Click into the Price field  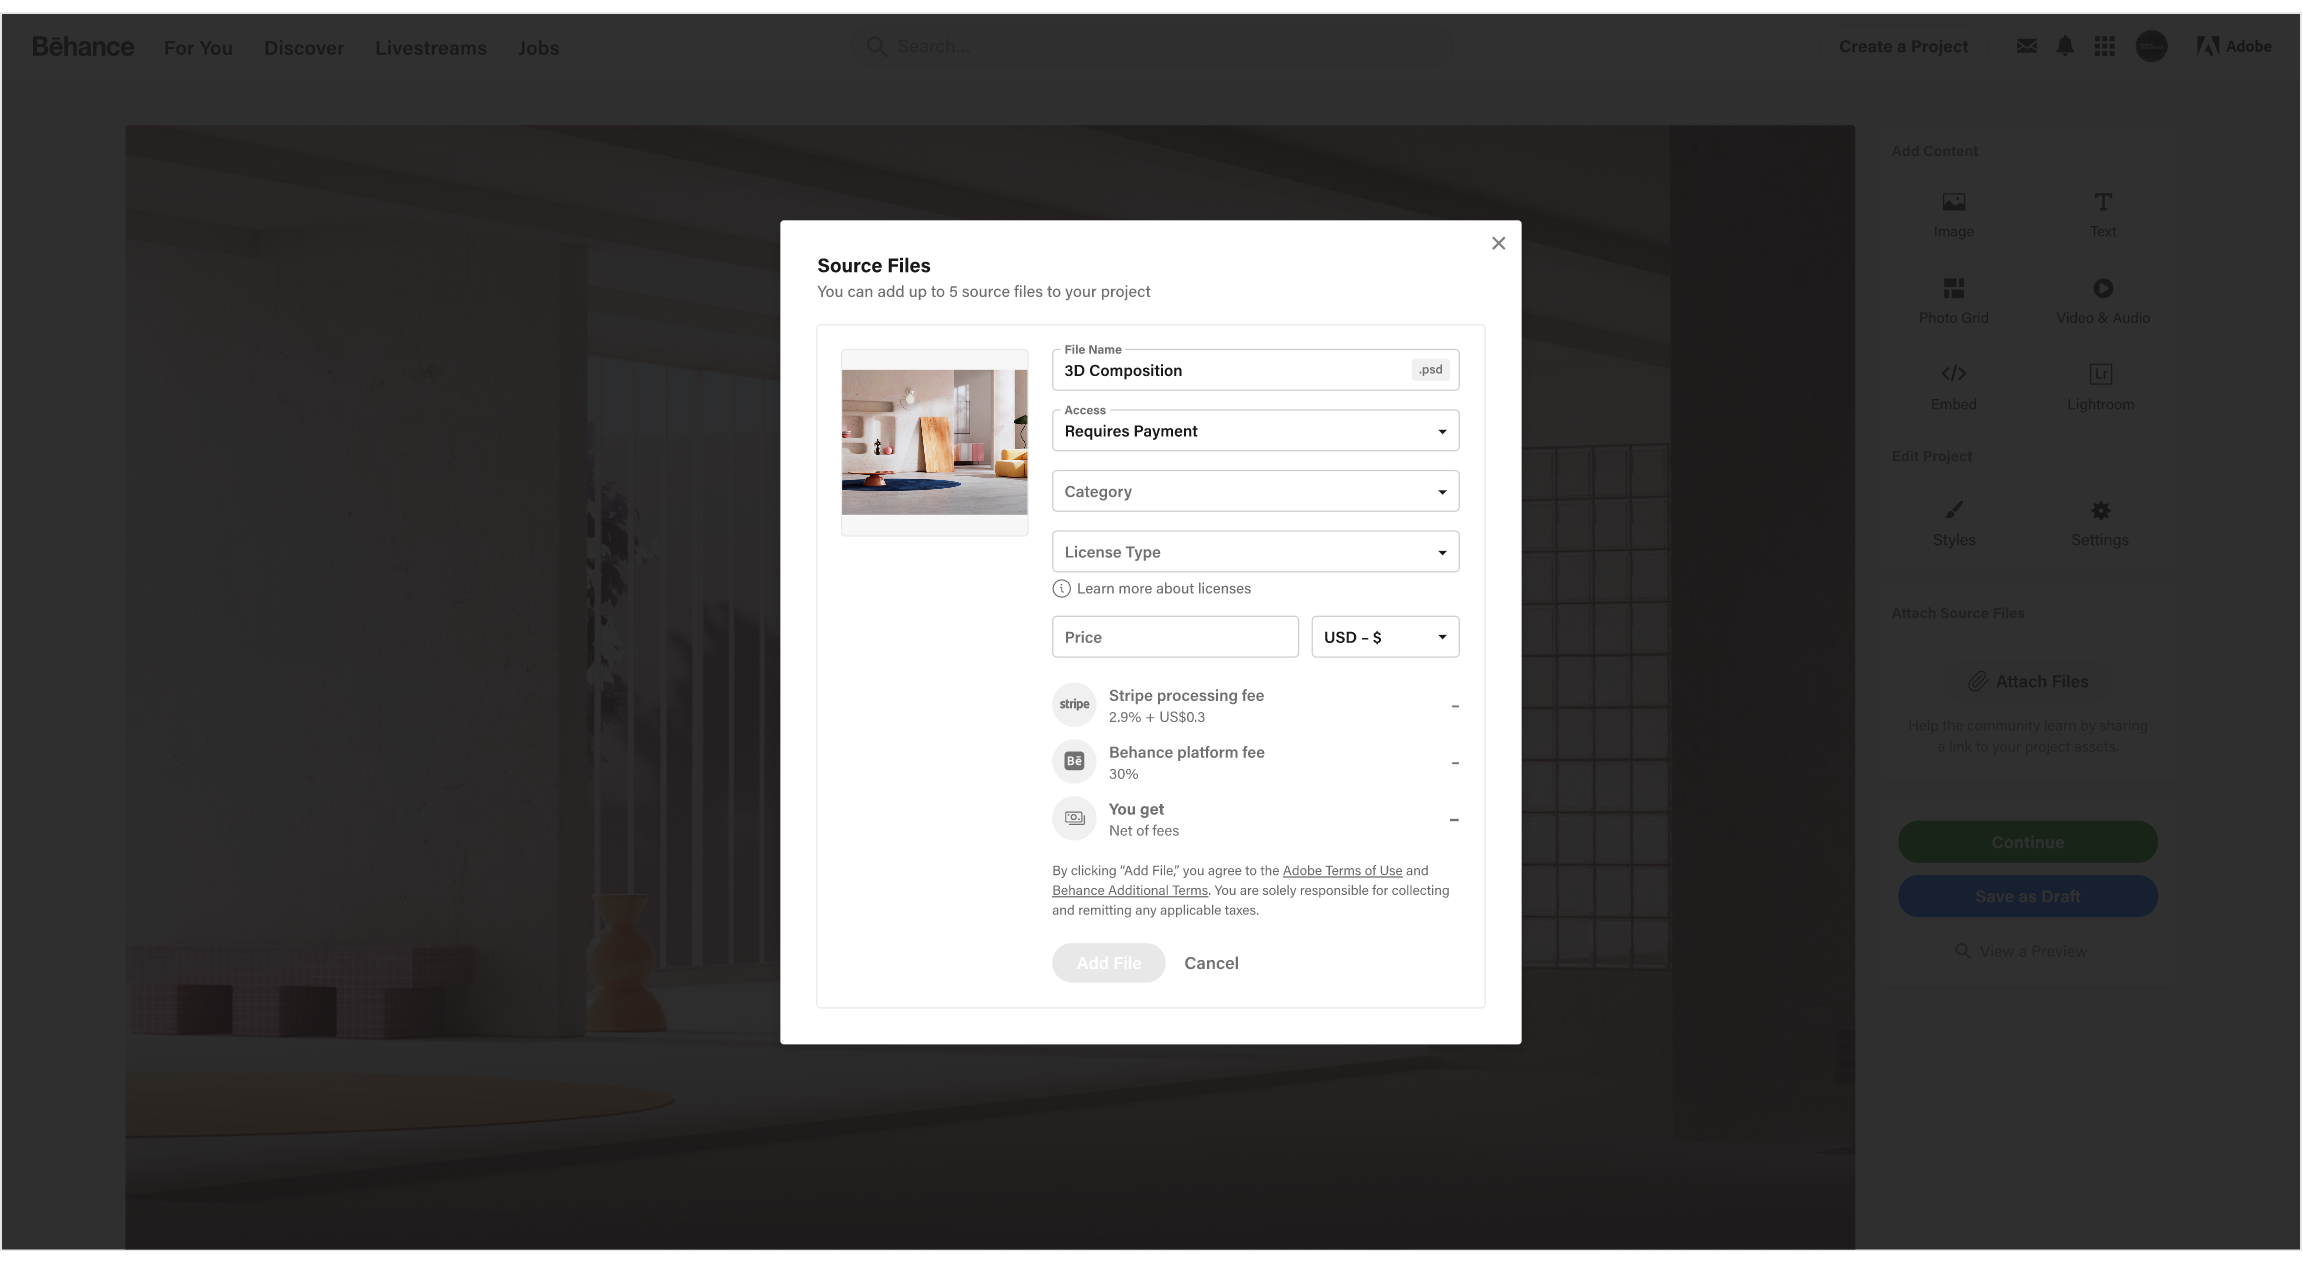tap(1174, 637)
